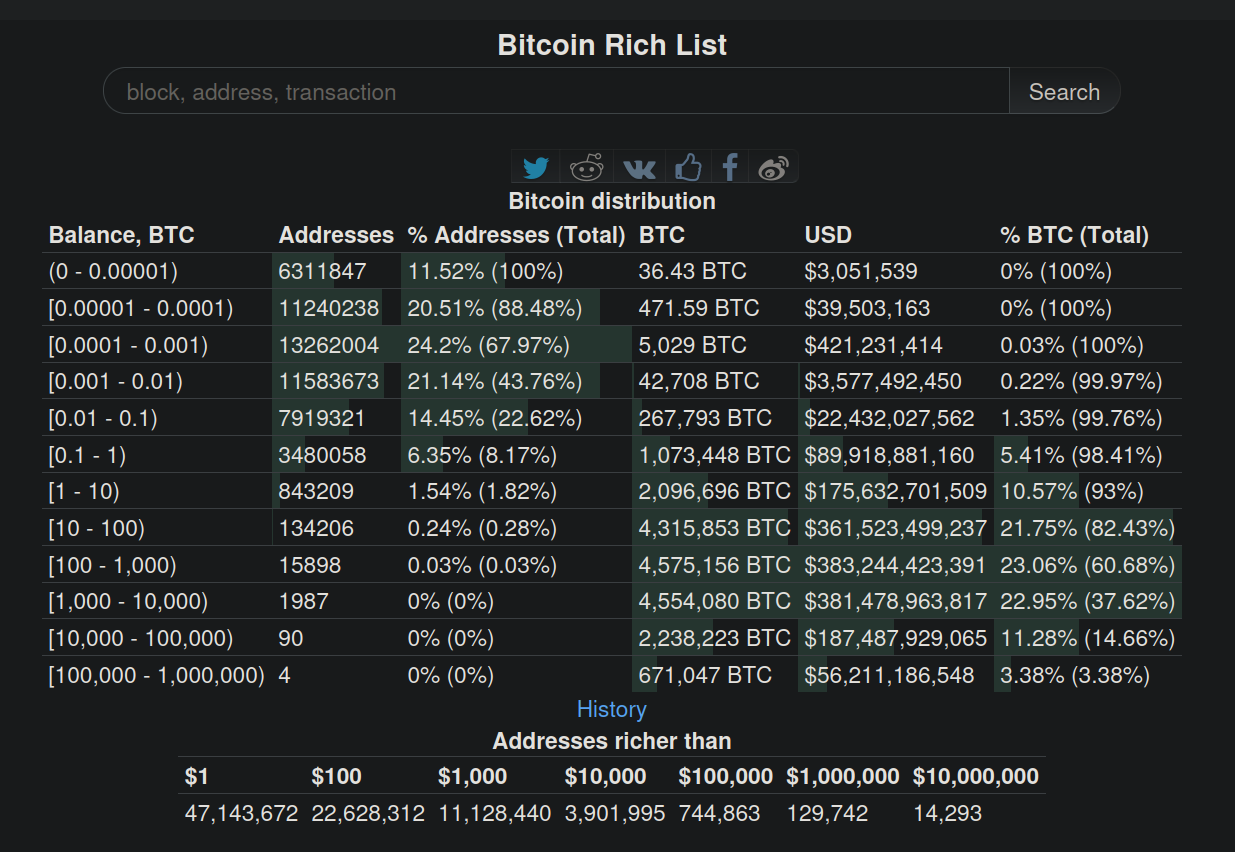Focus the block, address, transaction search field

coord(556,91)
